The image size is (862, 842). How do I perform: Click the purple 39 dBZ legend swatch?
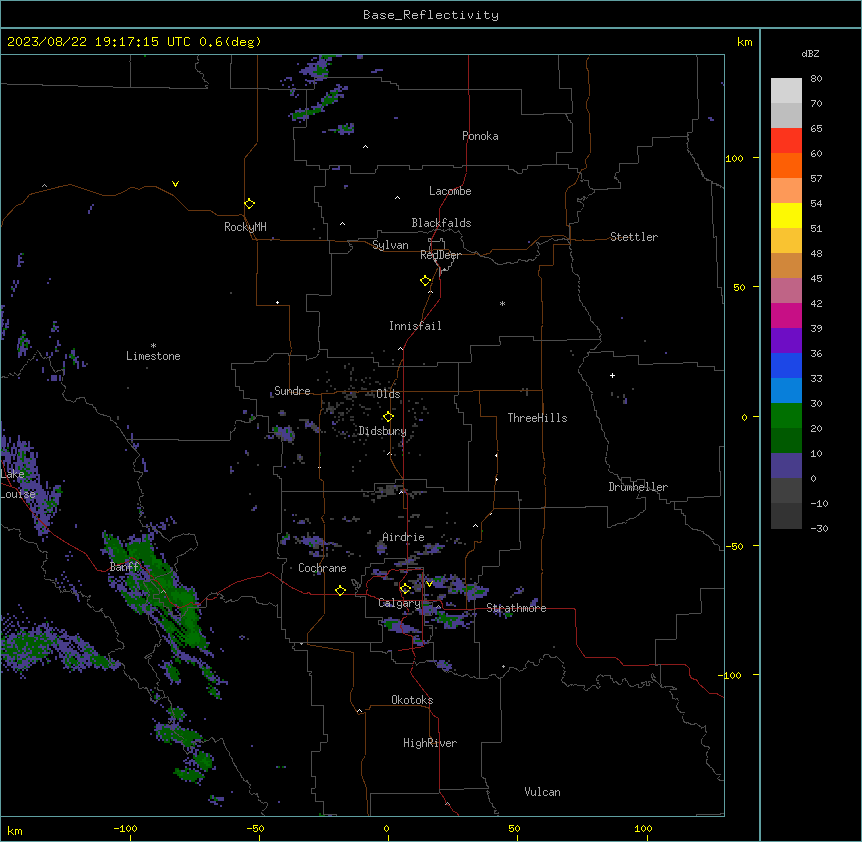[786, 341]
